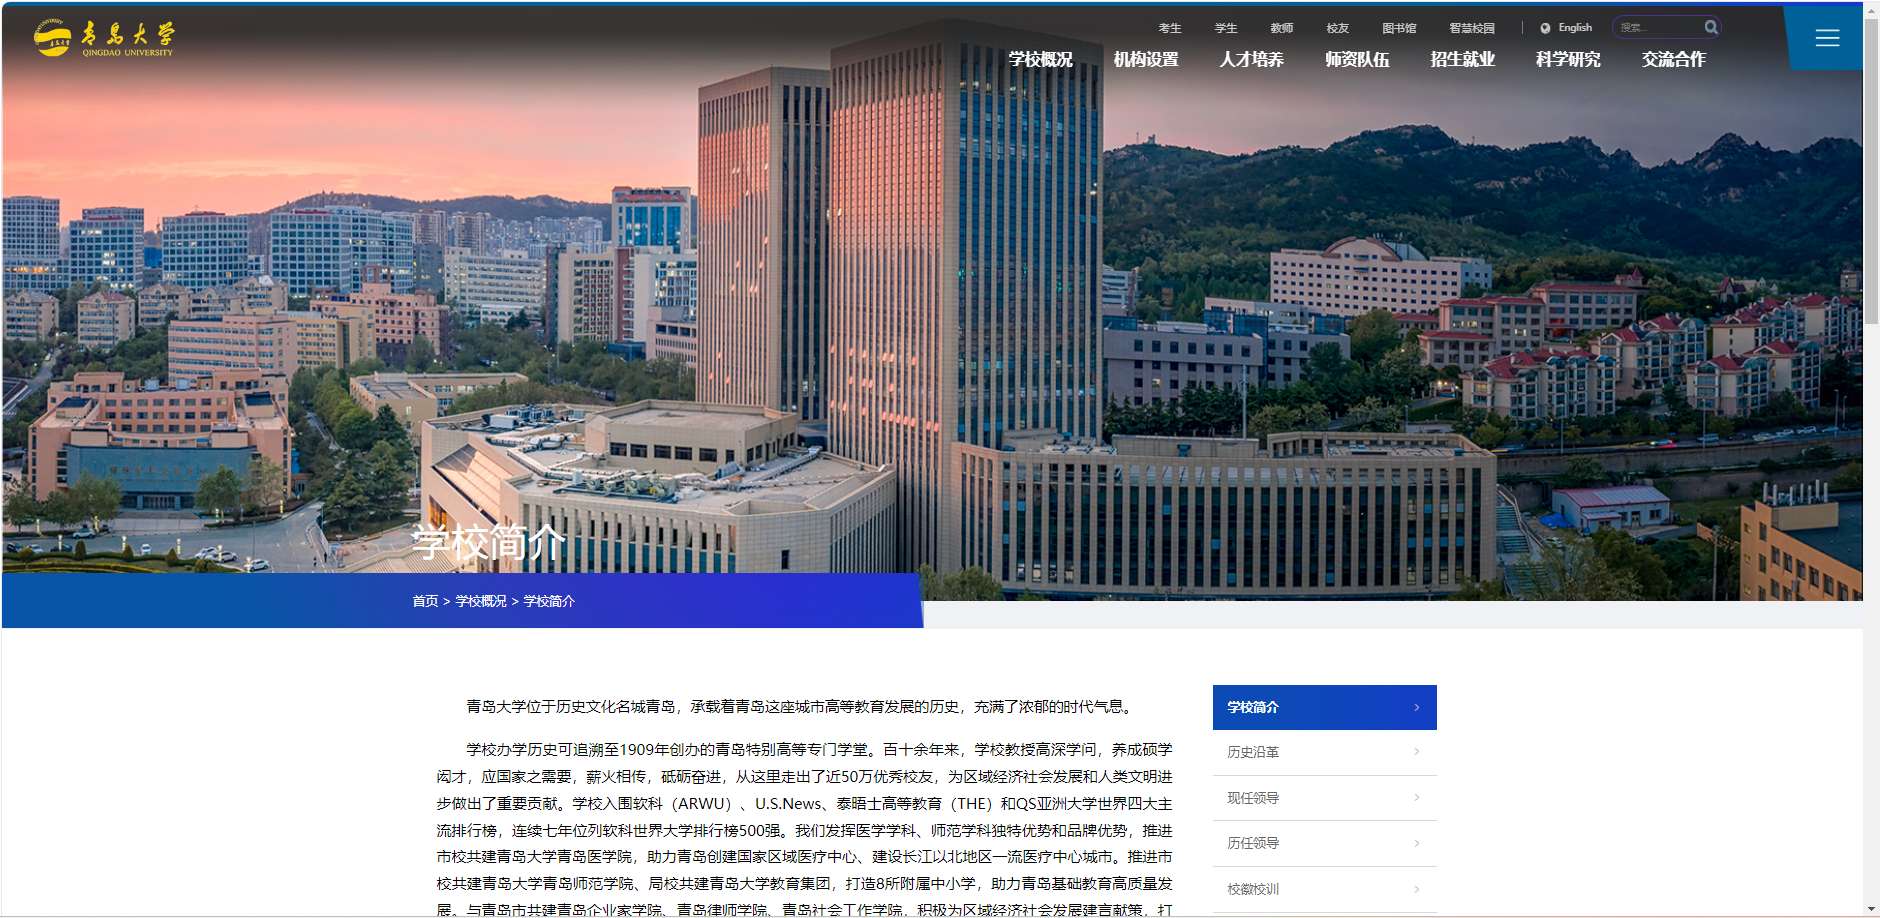Click the 智慧校园 top link

pos(1471,28)
